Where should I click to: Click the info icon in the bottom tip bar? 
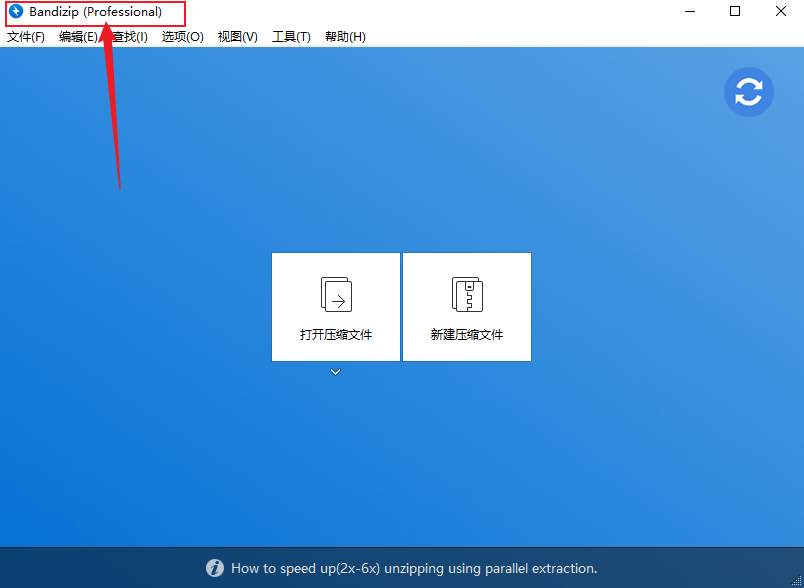215,568
